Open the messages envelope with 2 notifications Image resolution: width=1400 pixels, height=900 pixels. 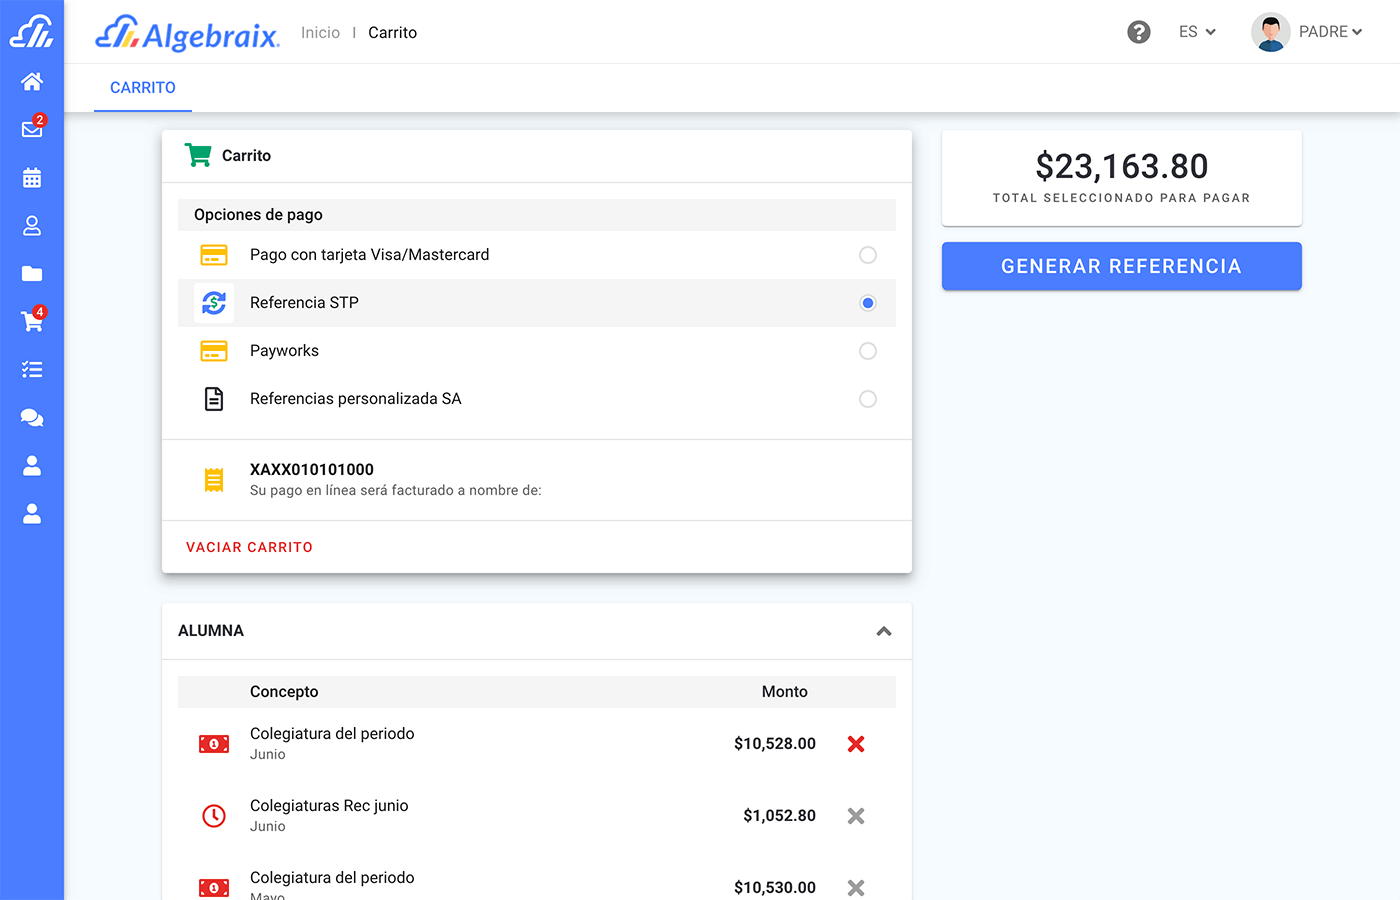click(32, 129)
